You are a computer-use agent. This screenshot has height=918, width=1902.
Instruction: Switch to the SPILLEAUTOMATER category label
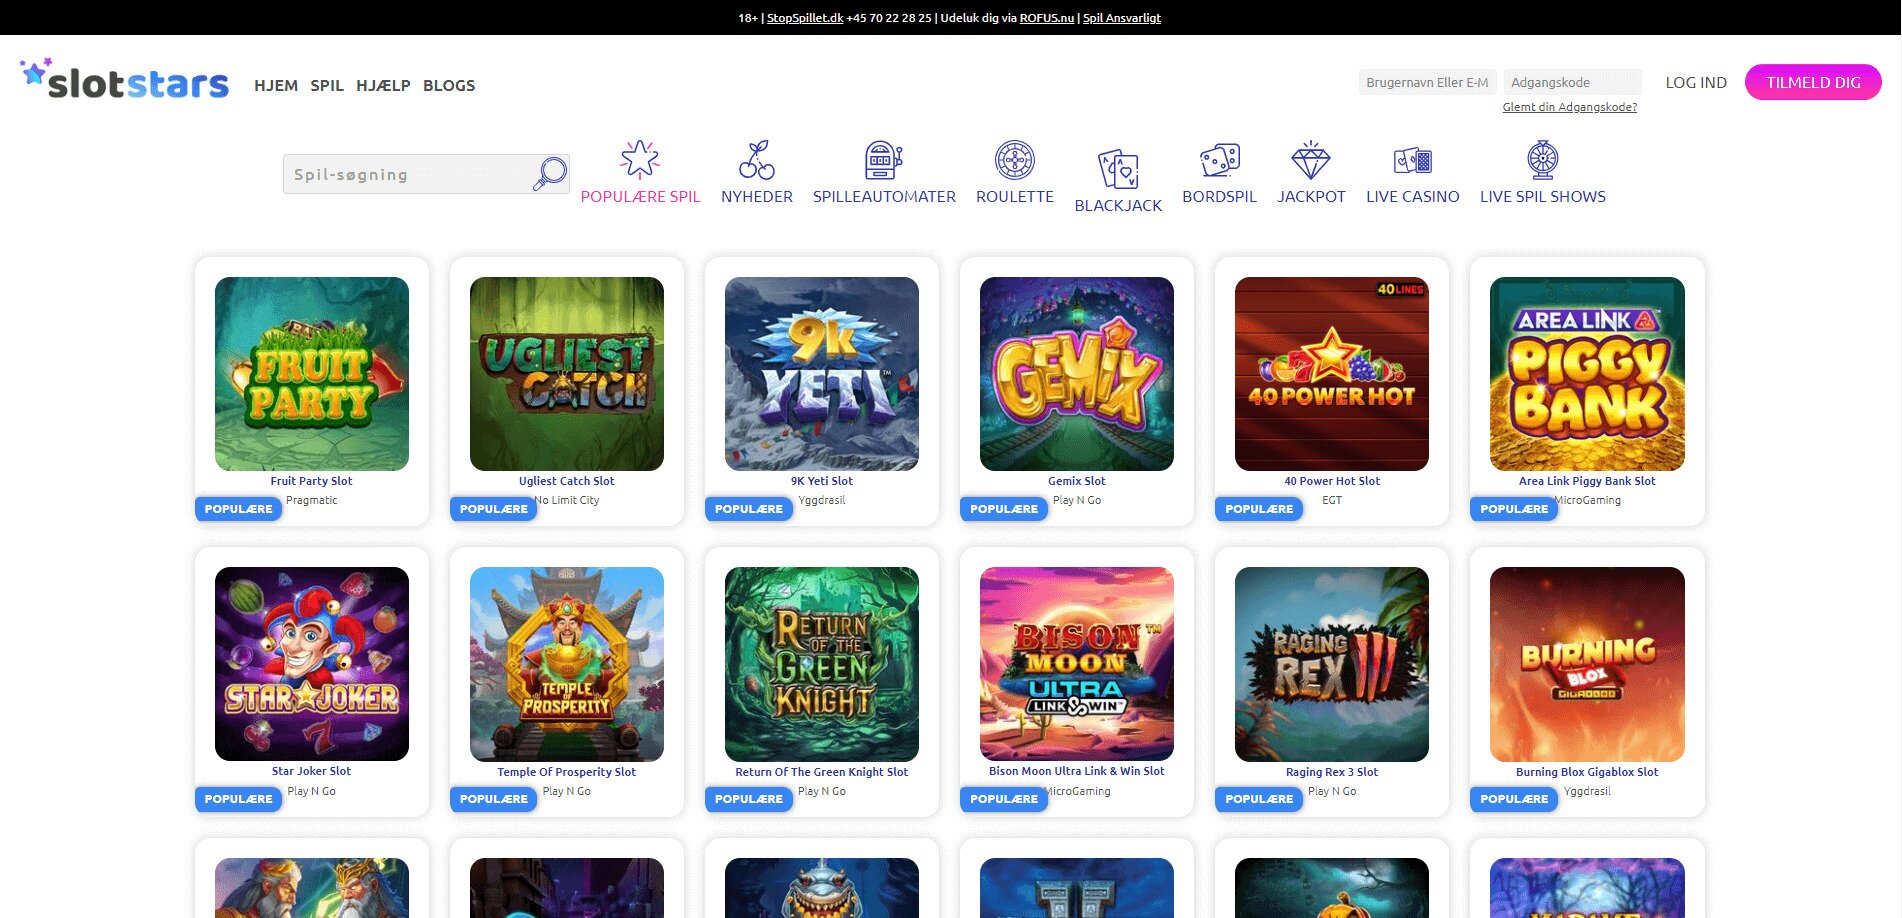pyautogui.click(x=884, y=197)
